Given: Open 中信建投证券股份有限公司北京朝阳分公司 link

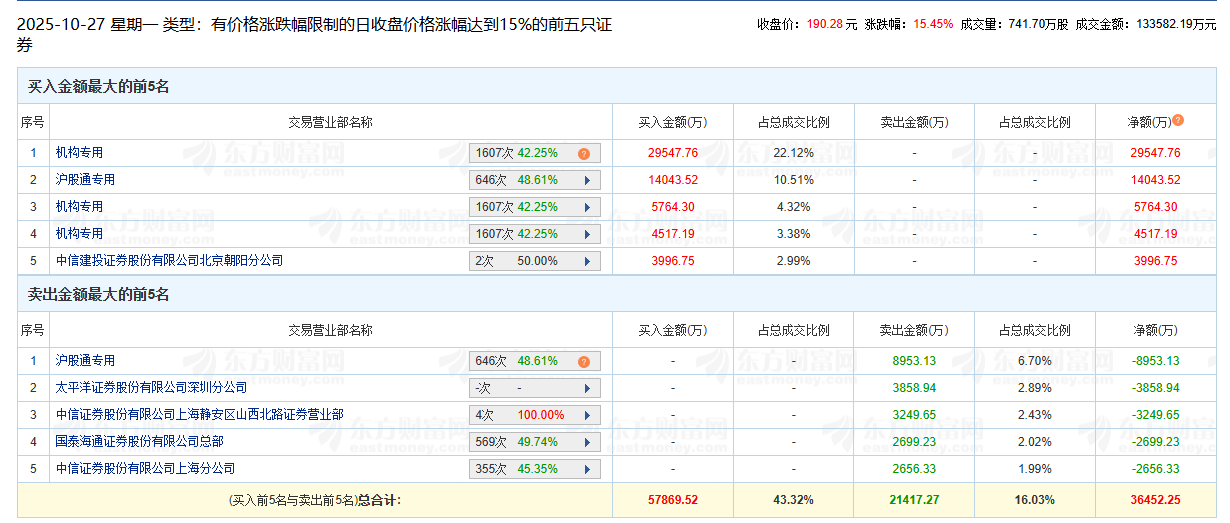Looking at the screenshot, I should tap(169, 260).
